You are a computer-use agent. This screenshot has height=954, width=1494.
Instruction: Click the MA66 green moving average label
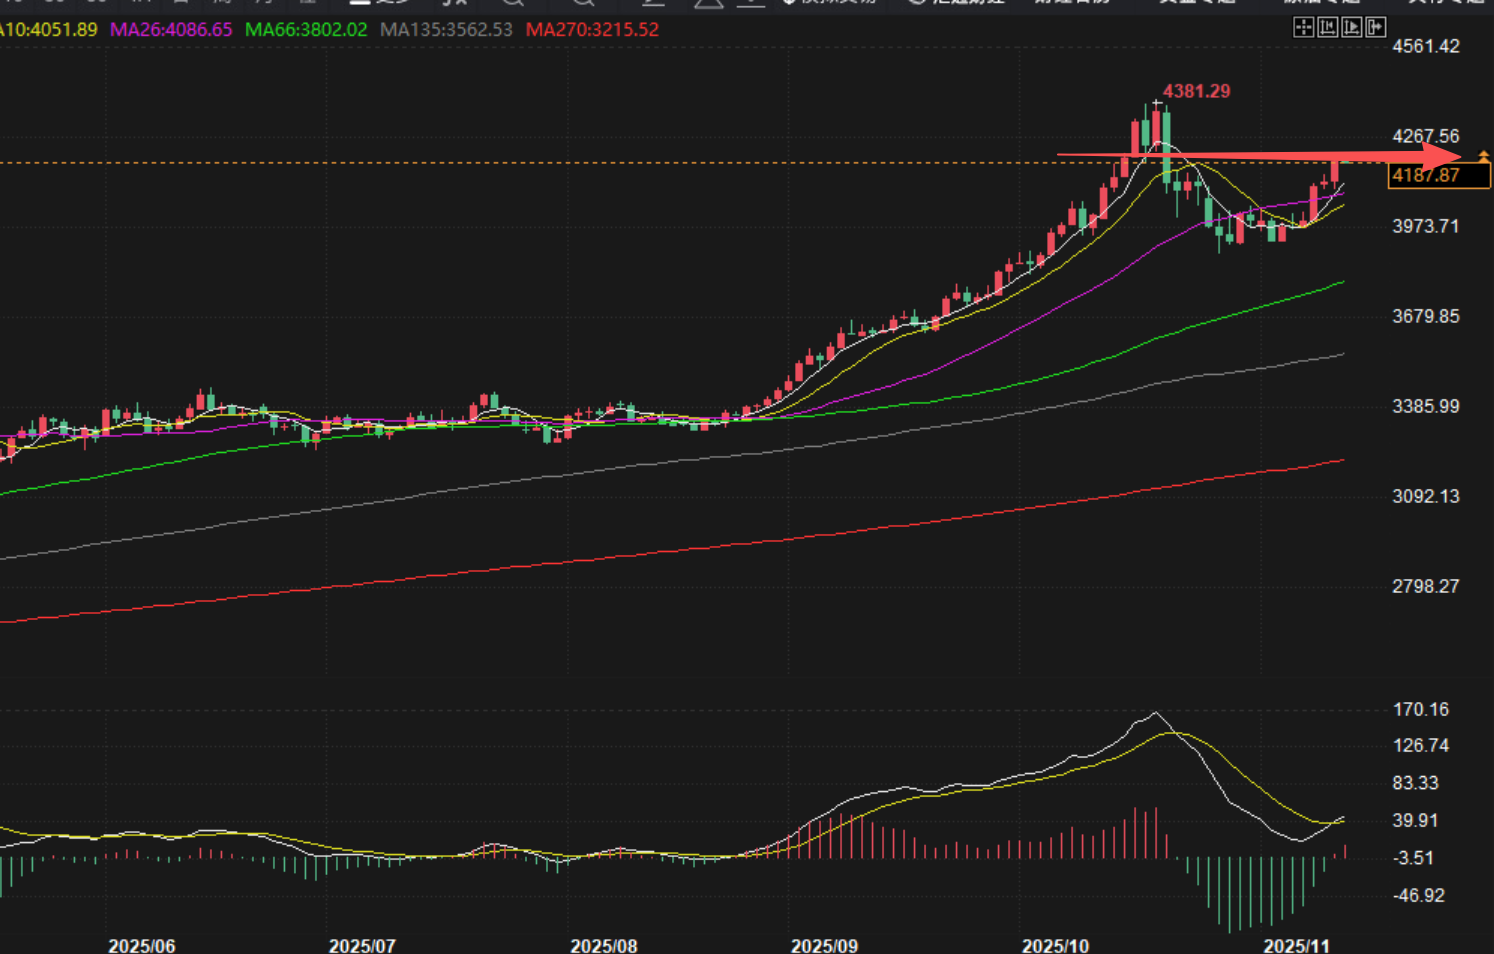(x=306, y=30)
